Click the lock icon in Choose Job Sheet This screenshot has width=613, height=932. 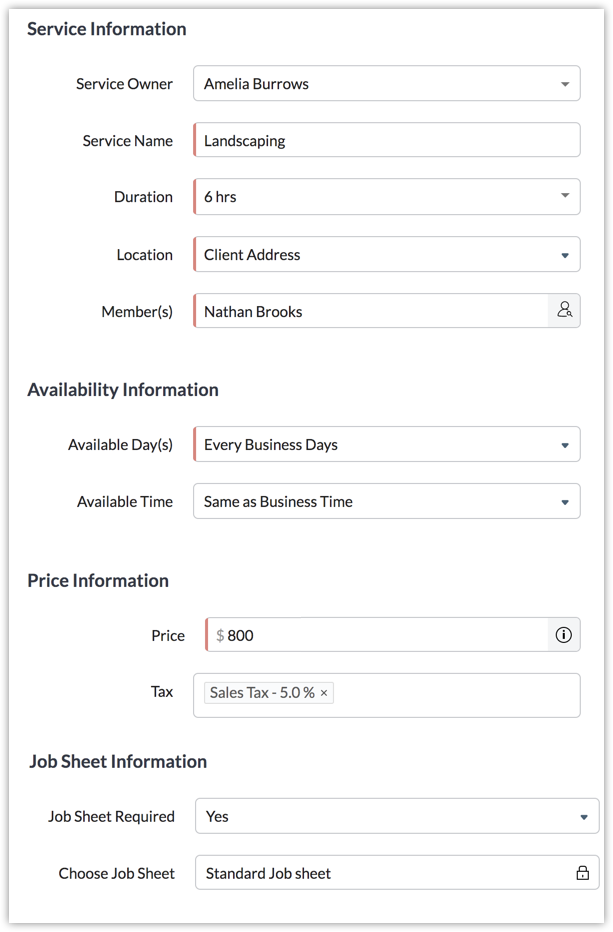[x=582, y=873]
